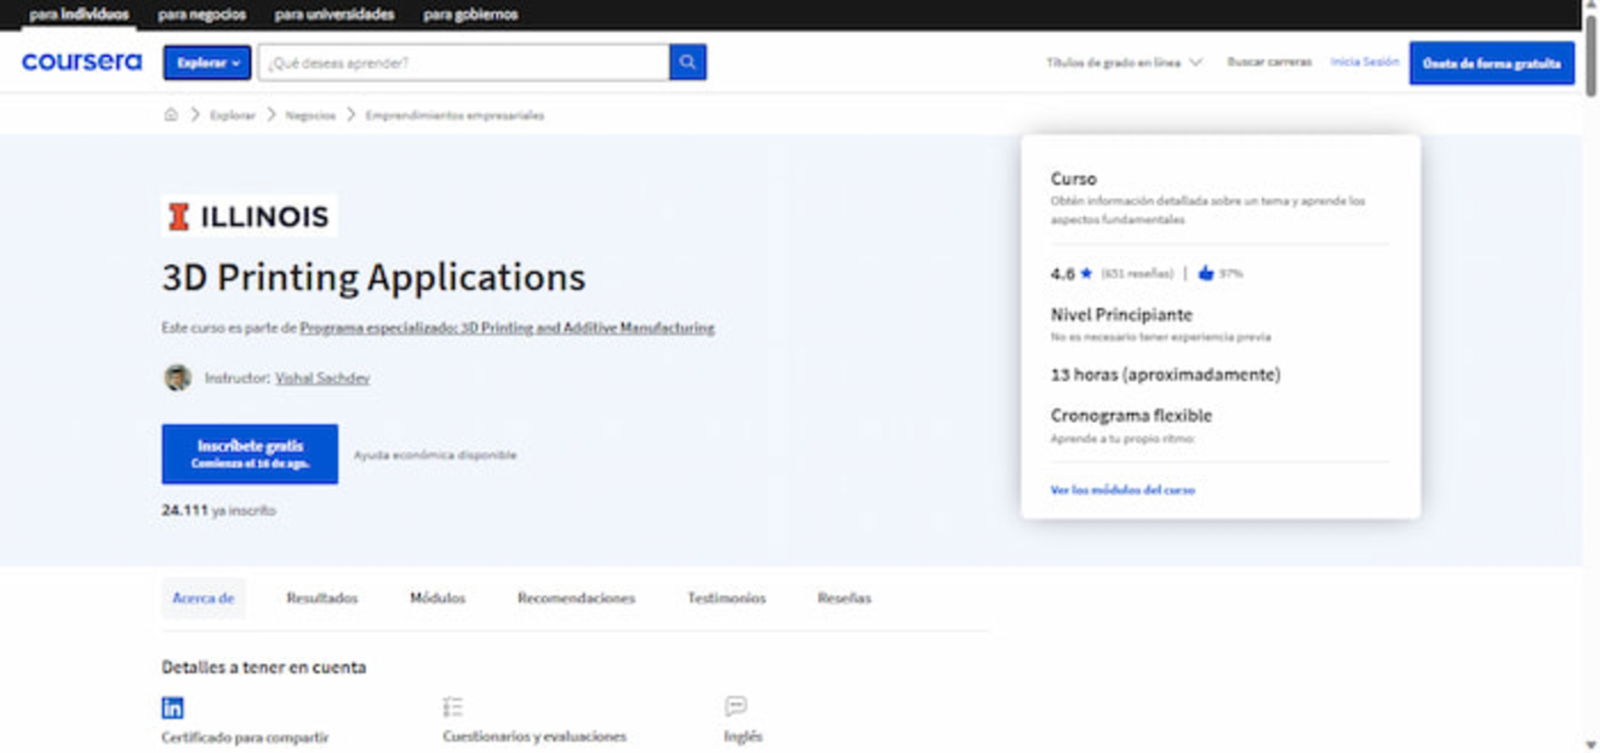Open the Buscar carreras link

pos(1269,62)
